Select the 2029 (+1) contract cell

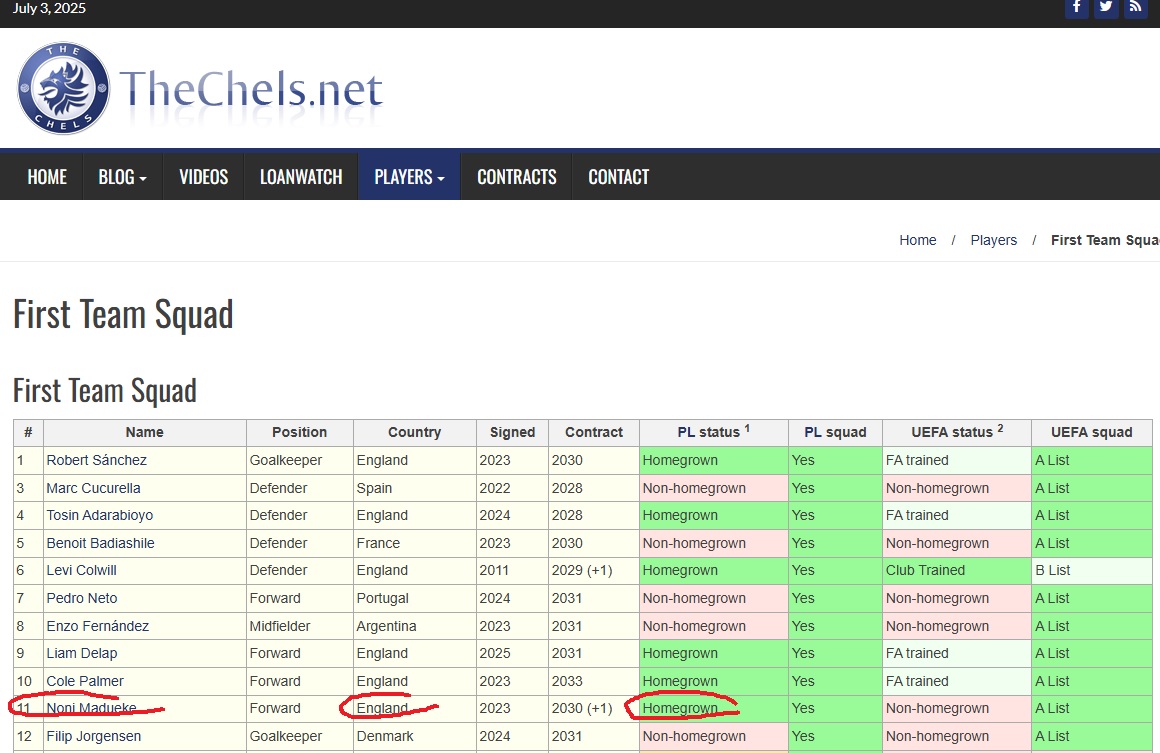click(593, 570)
